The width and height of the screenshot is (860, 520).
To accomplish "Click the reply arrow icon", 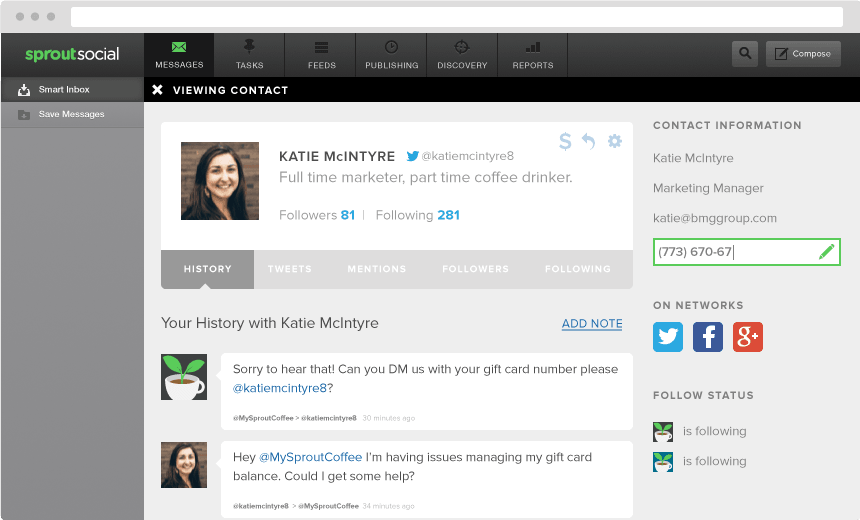I will click(589, 142).
